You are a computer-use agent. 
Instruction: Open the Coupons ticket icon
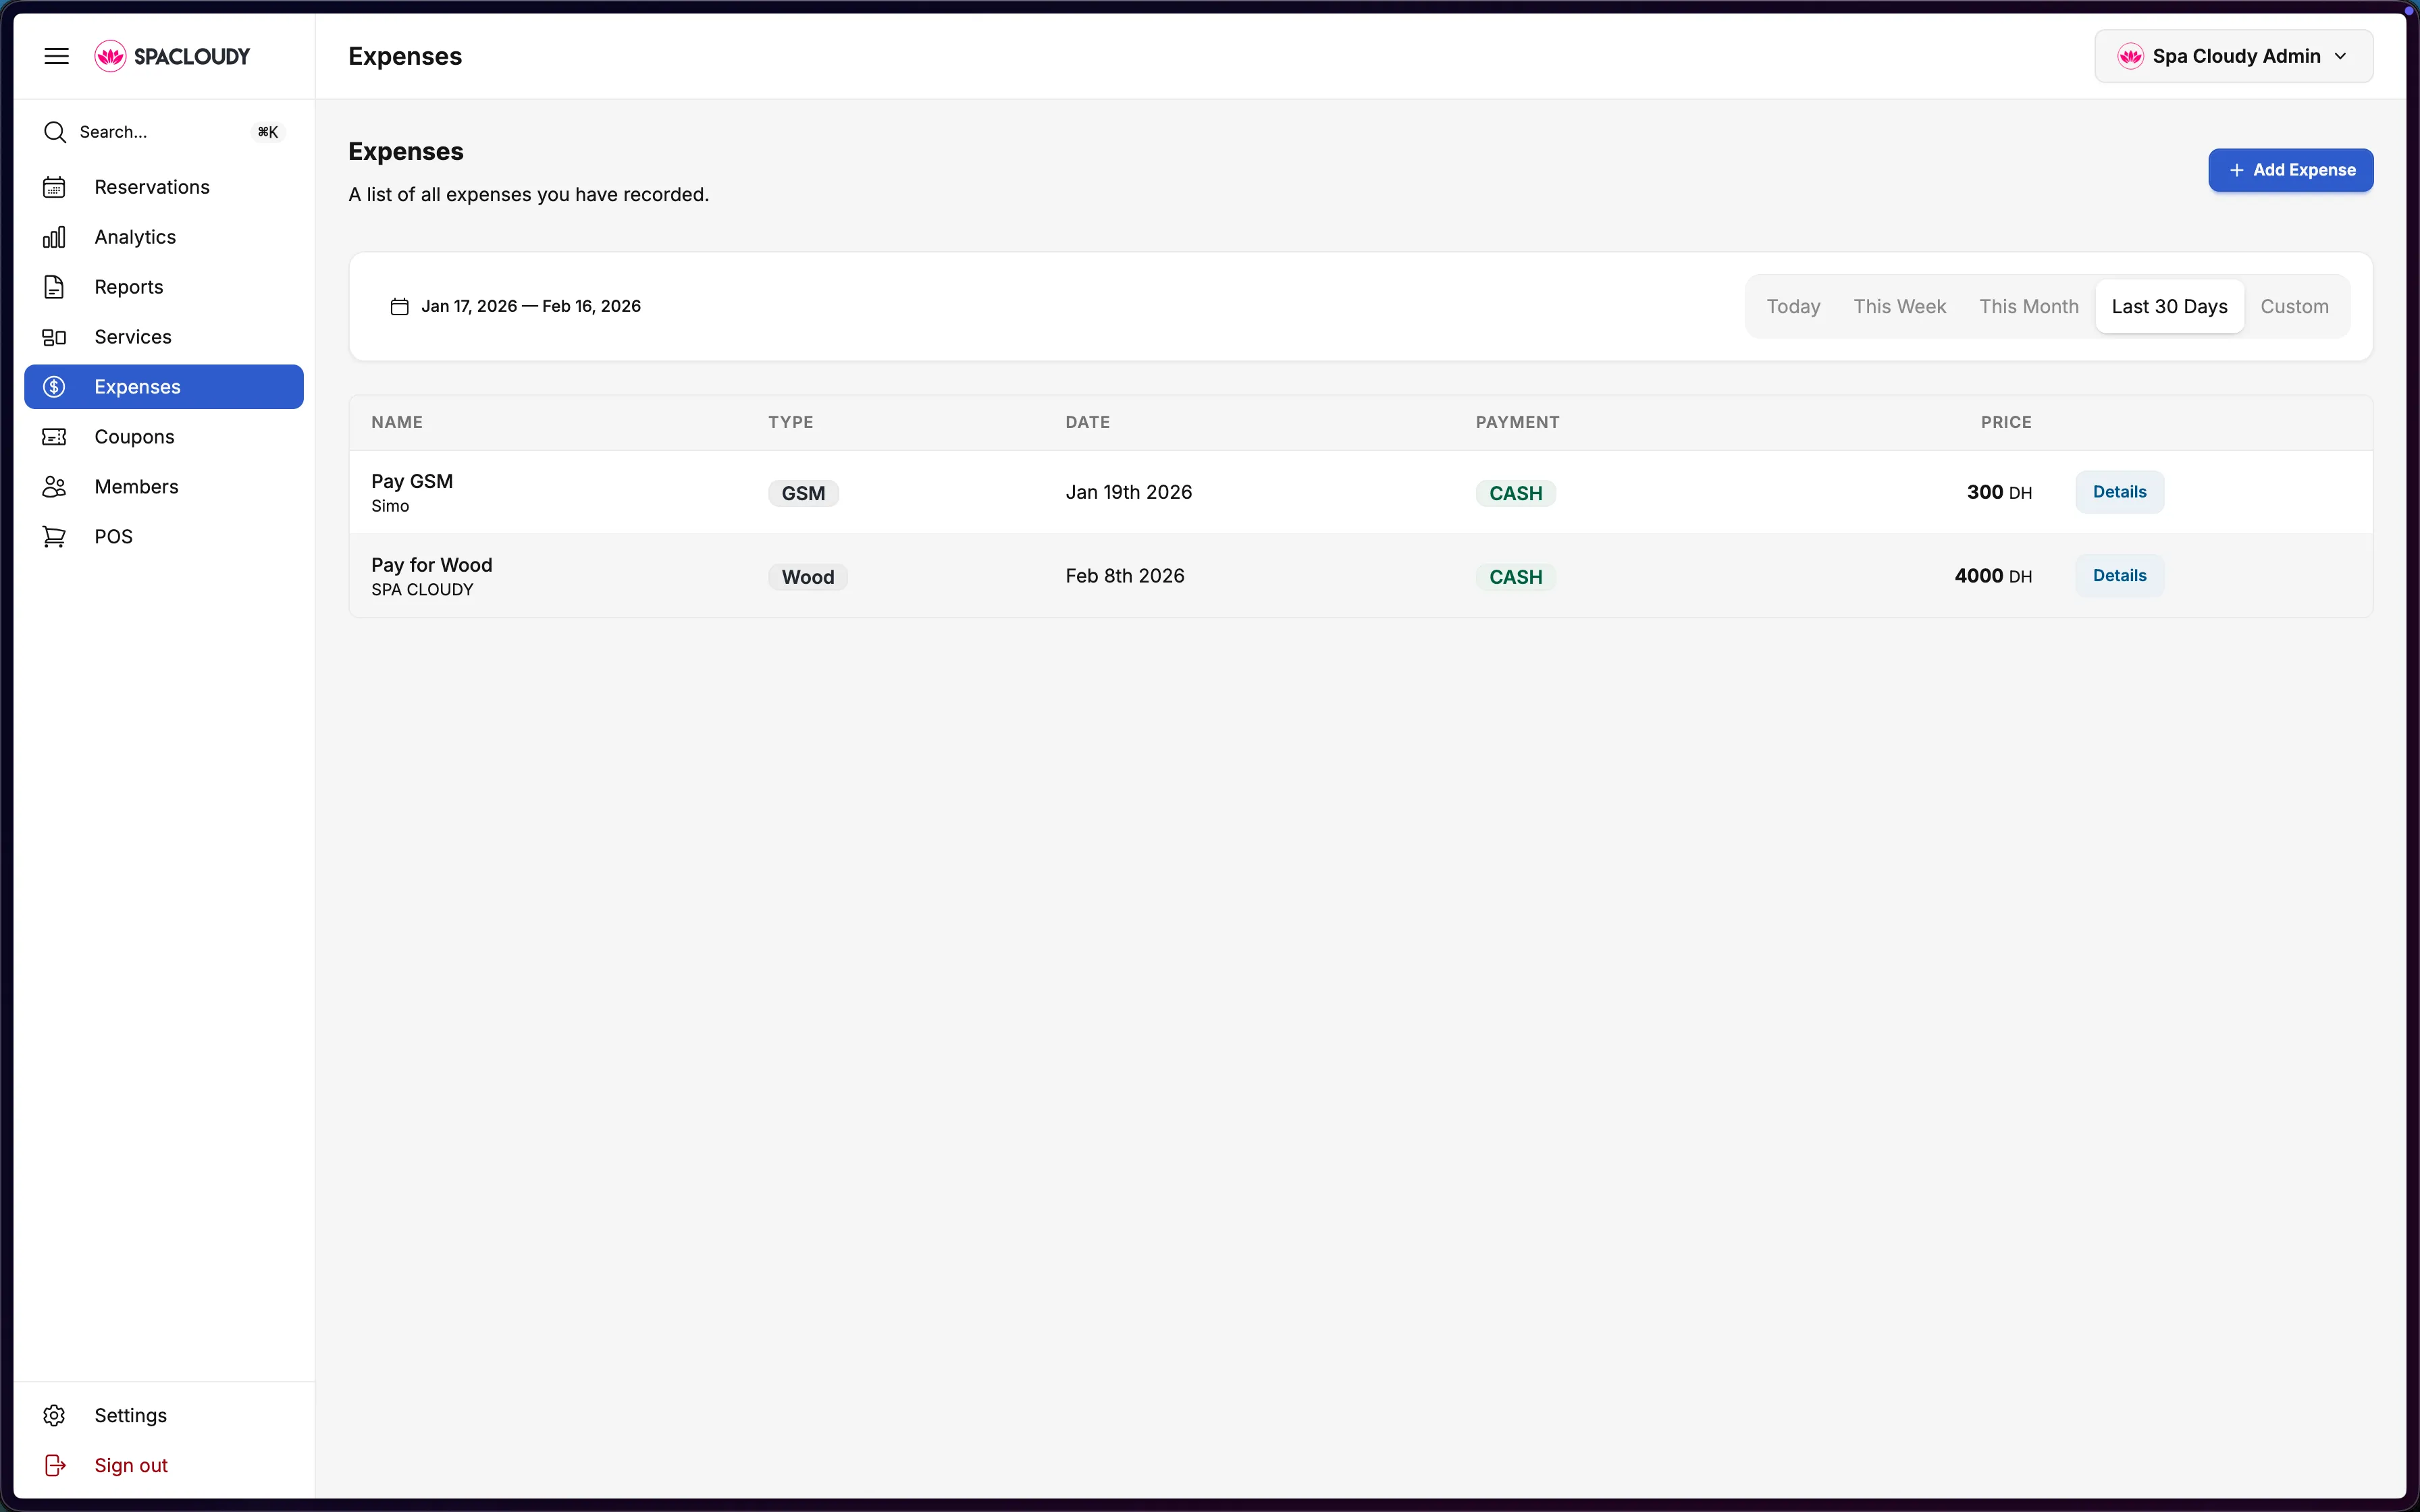coord(55,437)
